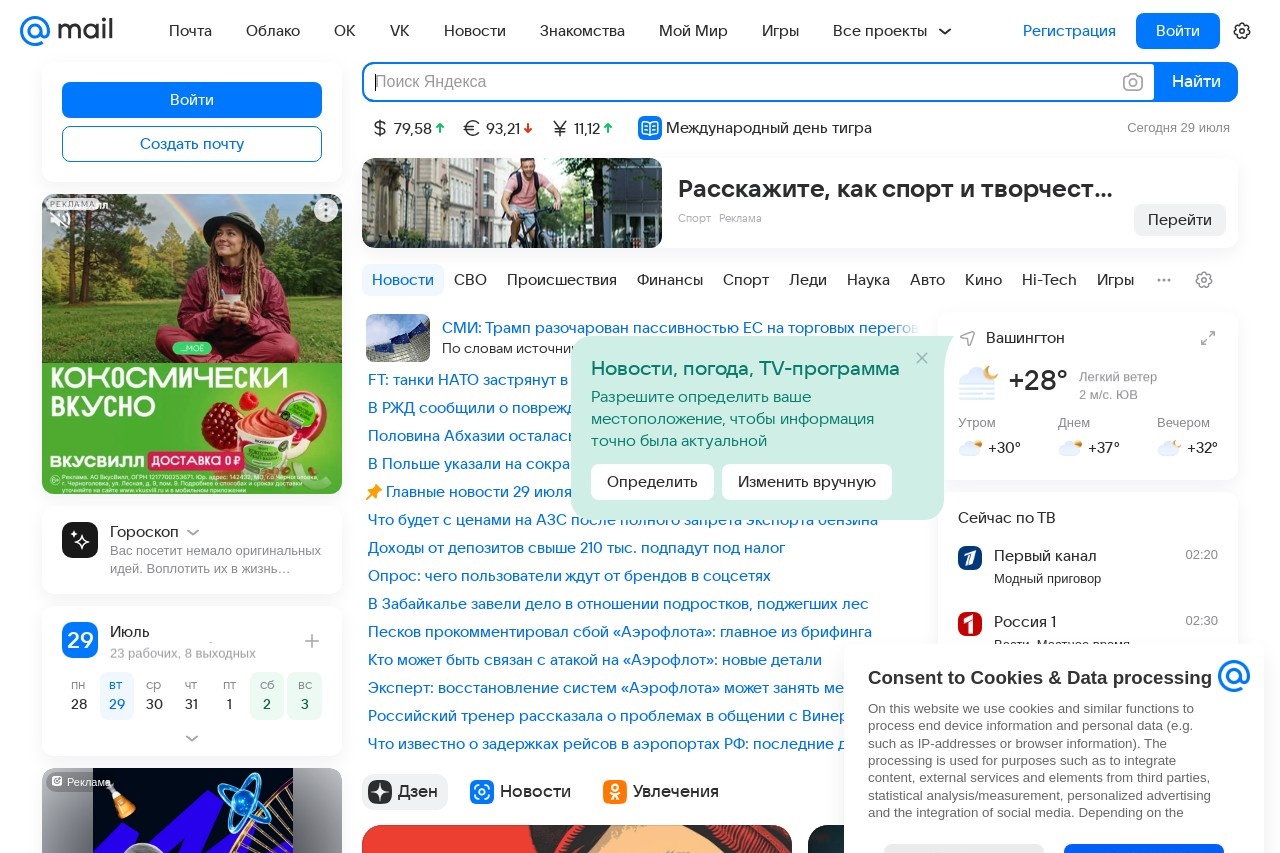Open the cyclist ad thumbnail

click(512, 203)
